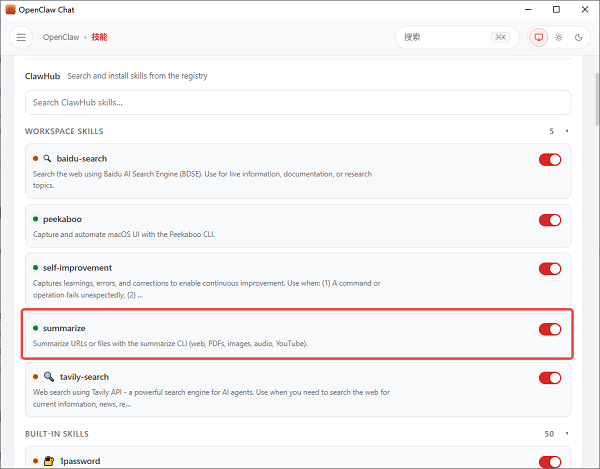Open the peekaboo skill title

[62, 219]
